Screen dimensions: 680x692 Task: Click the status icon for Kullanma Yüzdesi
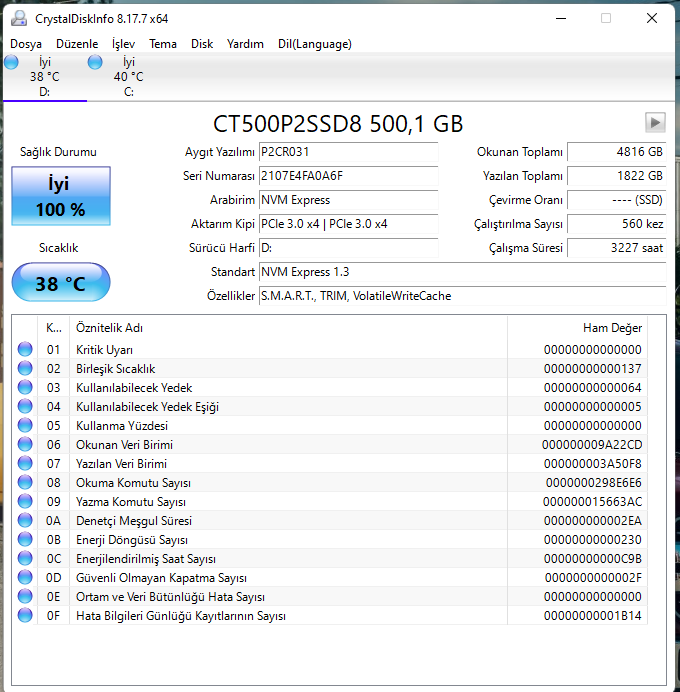click(25, 425)
